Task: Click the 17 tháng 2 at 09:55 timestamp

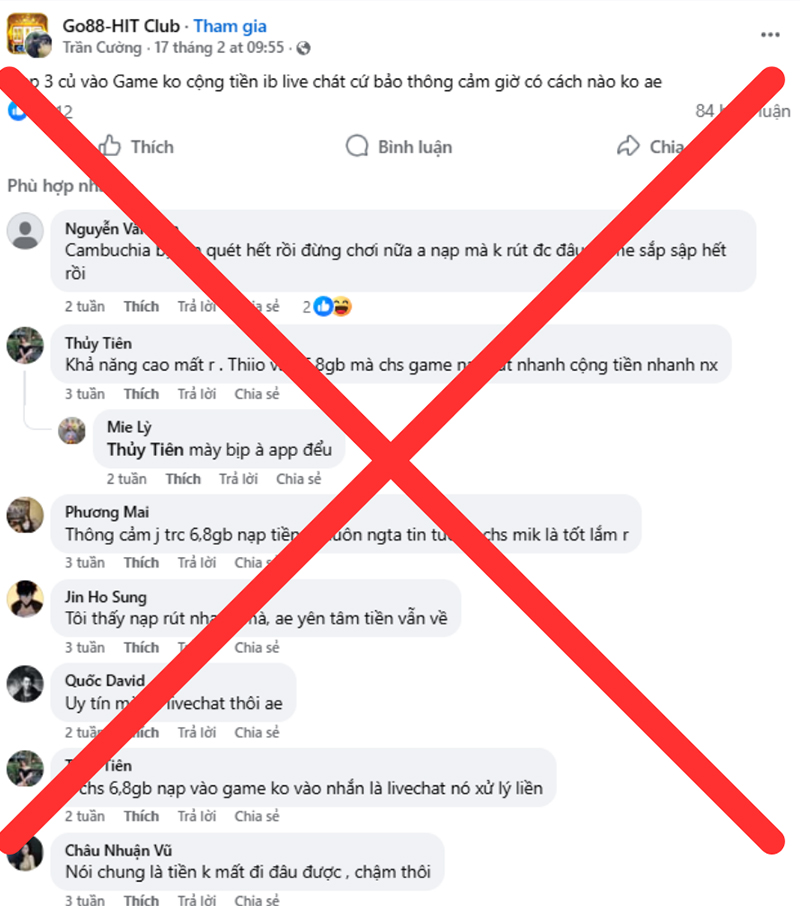Action: (219, 47)
